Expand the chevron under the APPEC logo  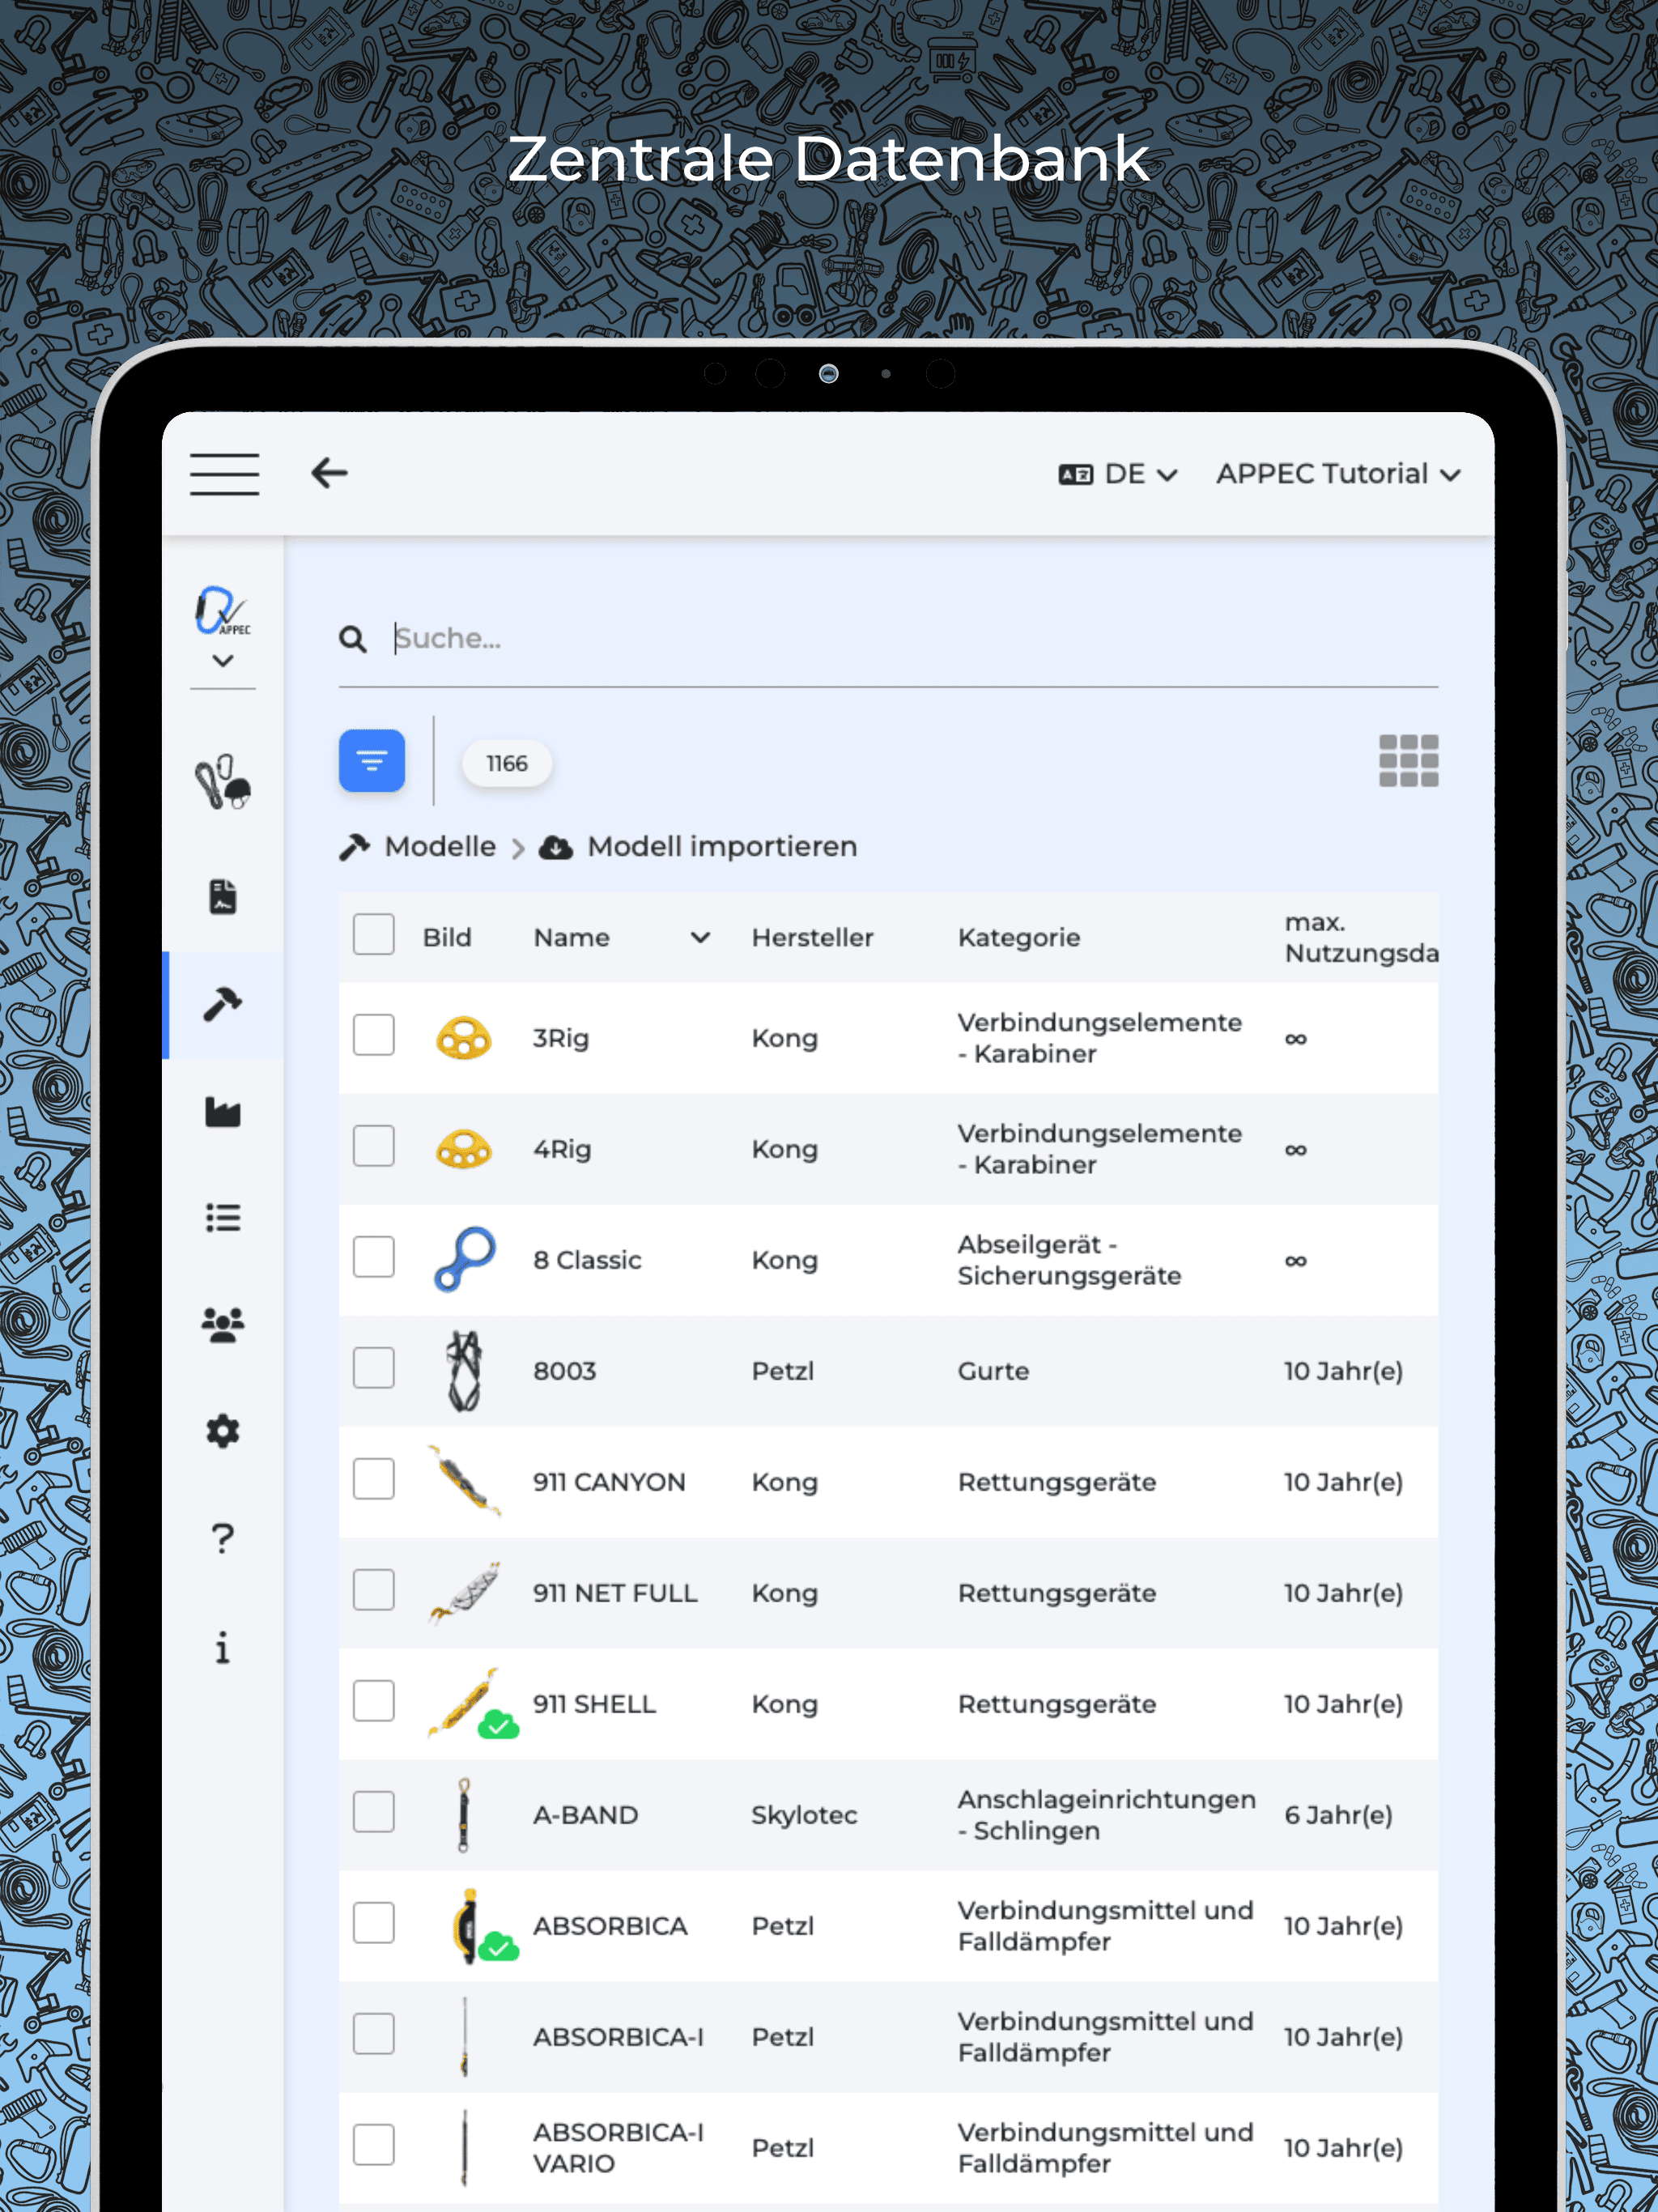pyautogui.click(x=223, y=661)
